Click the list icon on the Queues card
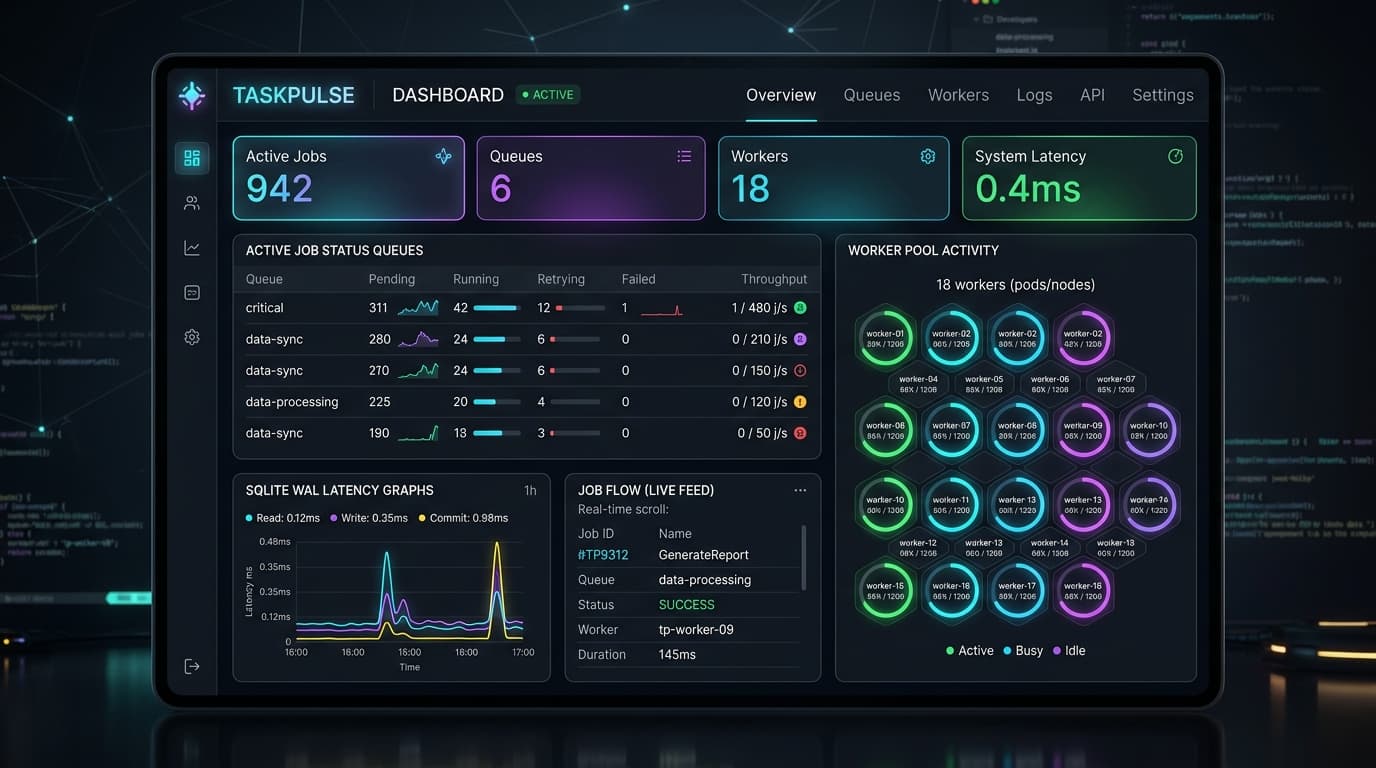 click(x=684, y=156)
